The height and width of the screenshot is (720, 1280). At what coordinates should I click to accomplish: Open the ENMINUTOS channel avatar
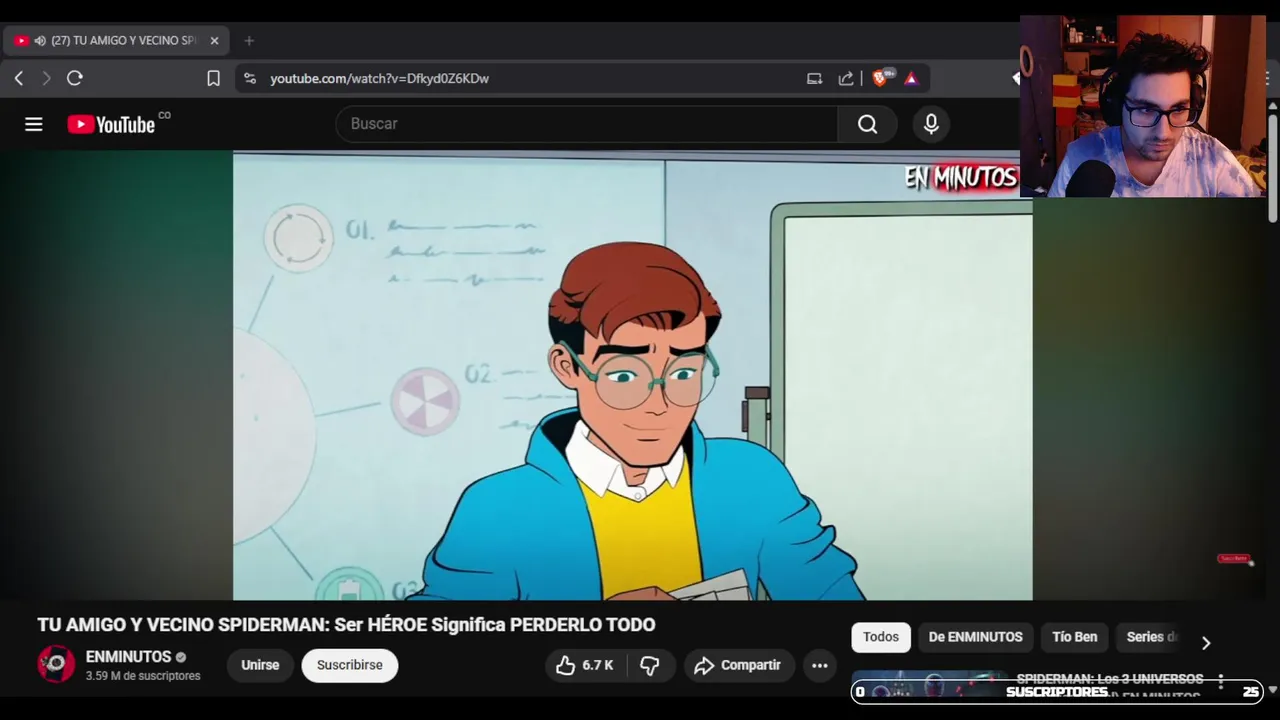56,665
